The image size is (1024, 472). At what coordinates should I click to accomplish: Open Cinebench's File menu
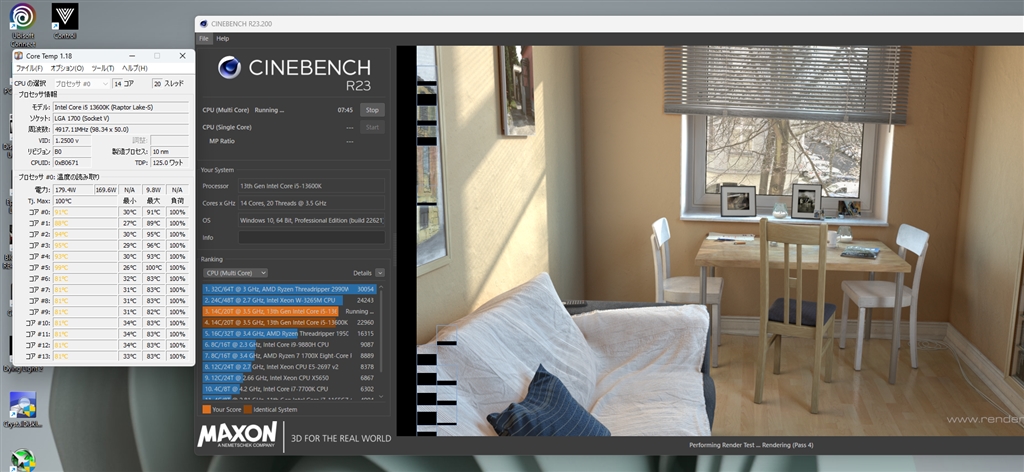[x=204, y=39]
